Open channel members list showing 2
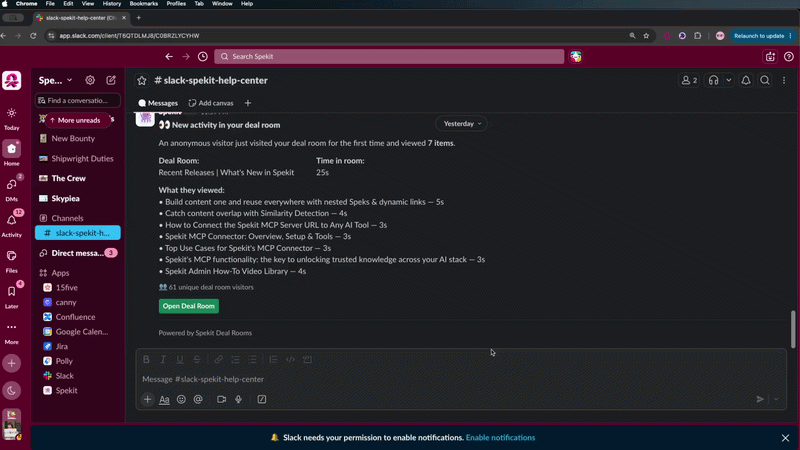The width and height of the screenshot is (800, 450). 689,81
